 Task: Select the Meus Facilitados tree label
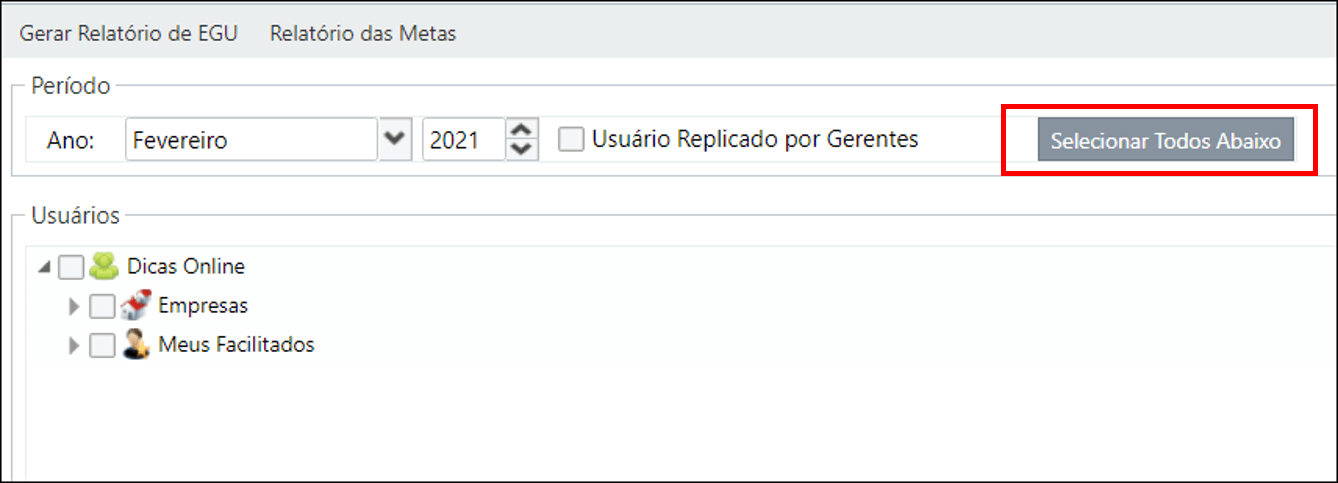click(x=237, y=345)
